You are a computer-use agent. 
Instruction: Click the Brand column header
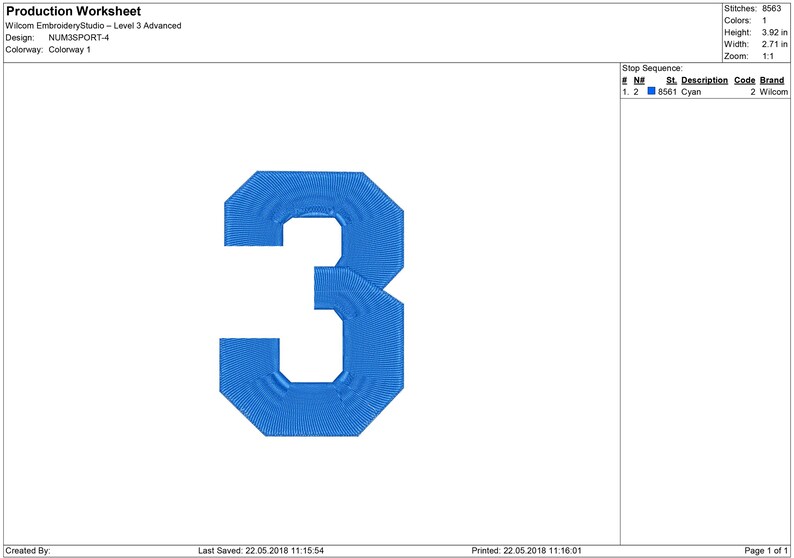coord(772,80)
